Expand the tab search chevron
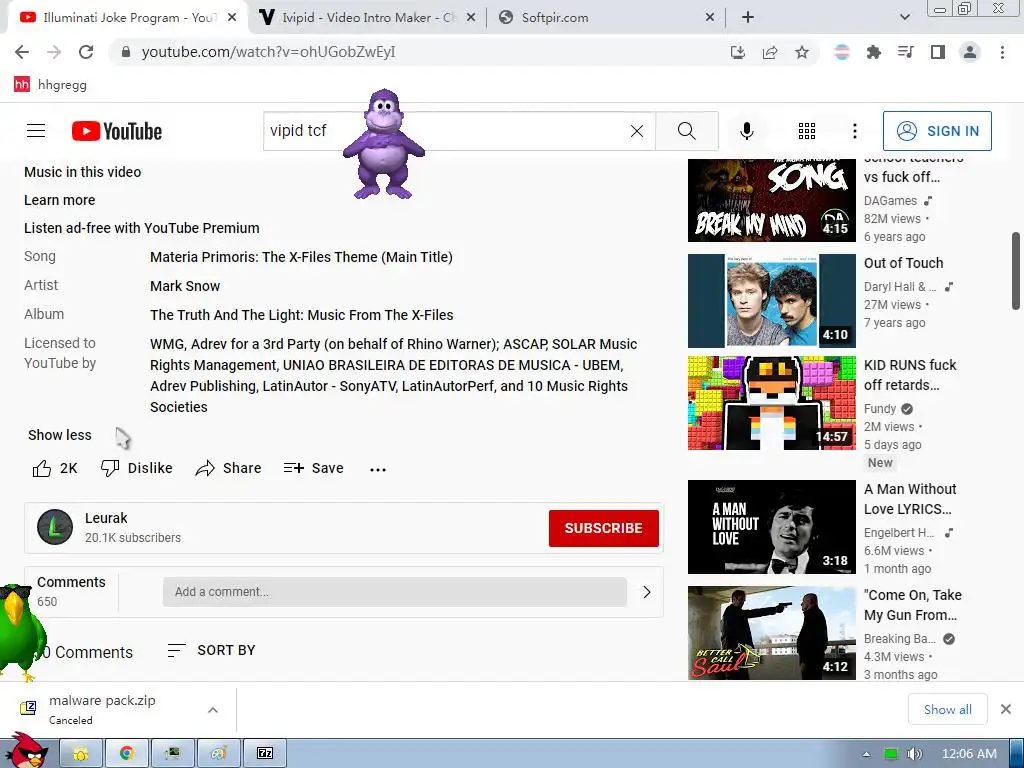The image size is (1024, 768). click(904, 18)
